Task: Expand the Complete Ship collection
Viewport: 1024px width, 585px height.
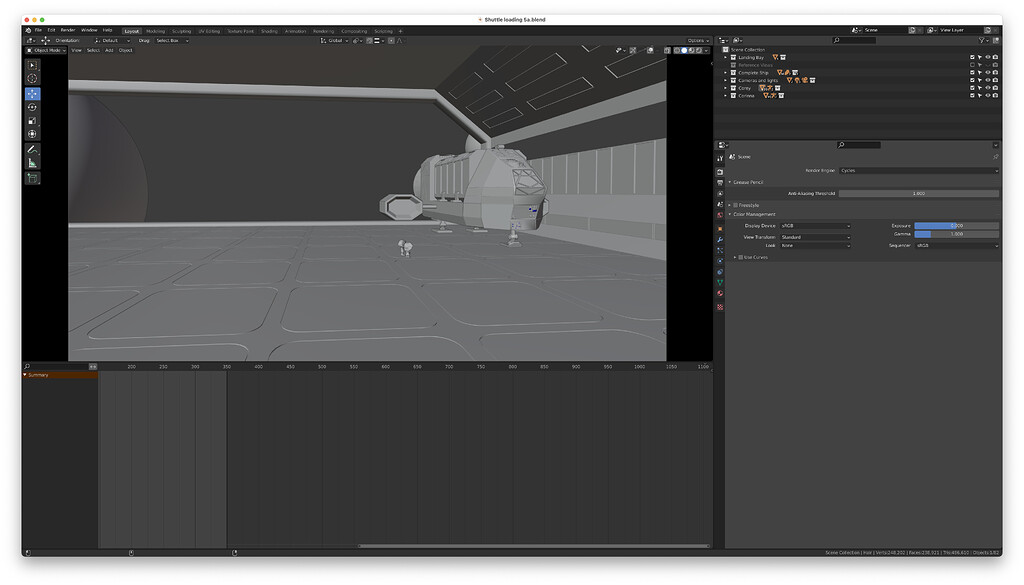Action: [x=726, y=72]
